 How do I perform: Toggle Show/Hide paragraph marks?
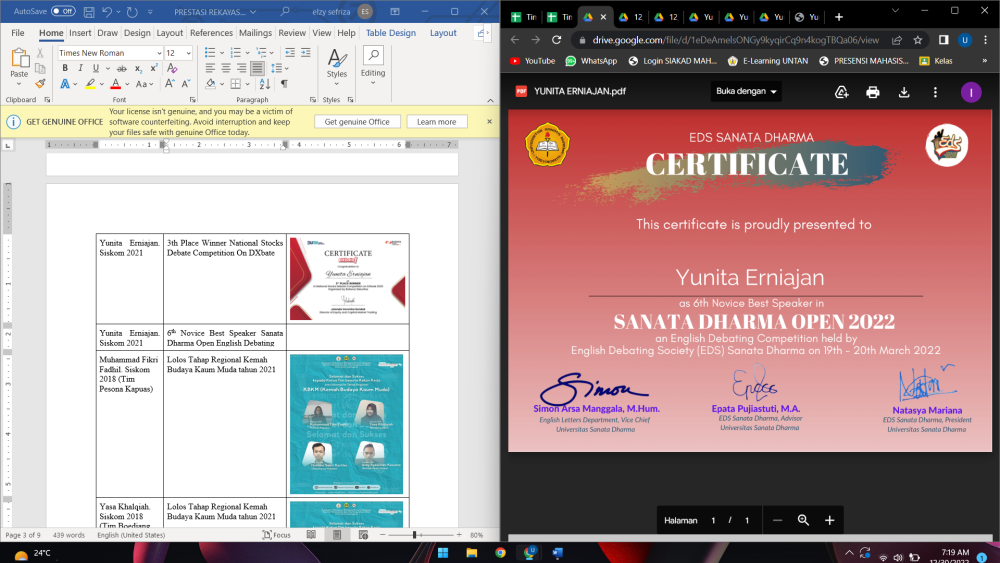(284, 84)
